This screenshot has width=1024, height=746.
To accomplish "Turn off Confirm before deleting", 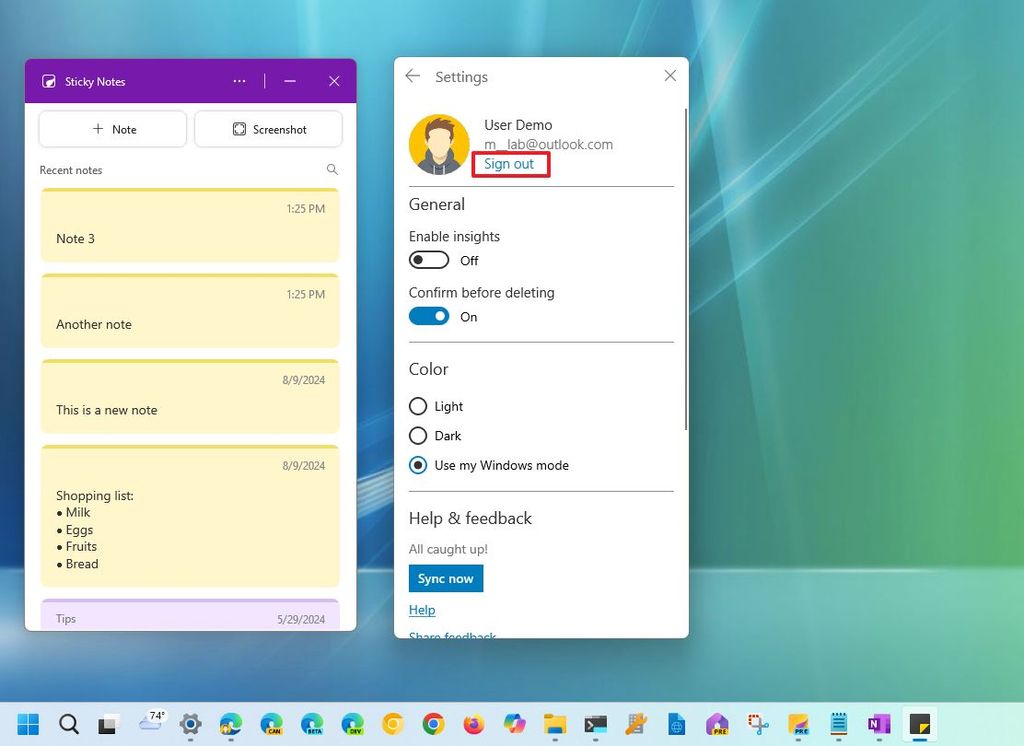I will 428,316.
